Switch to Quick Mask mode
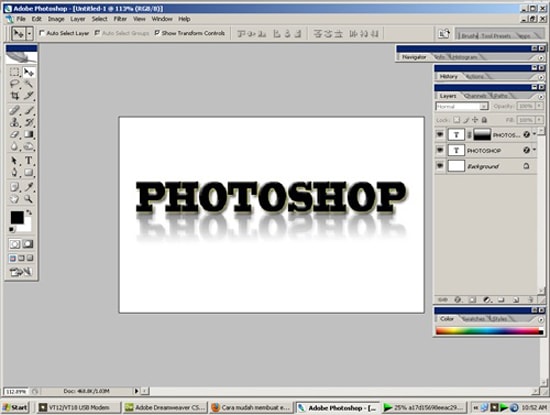 click(28, 244)
